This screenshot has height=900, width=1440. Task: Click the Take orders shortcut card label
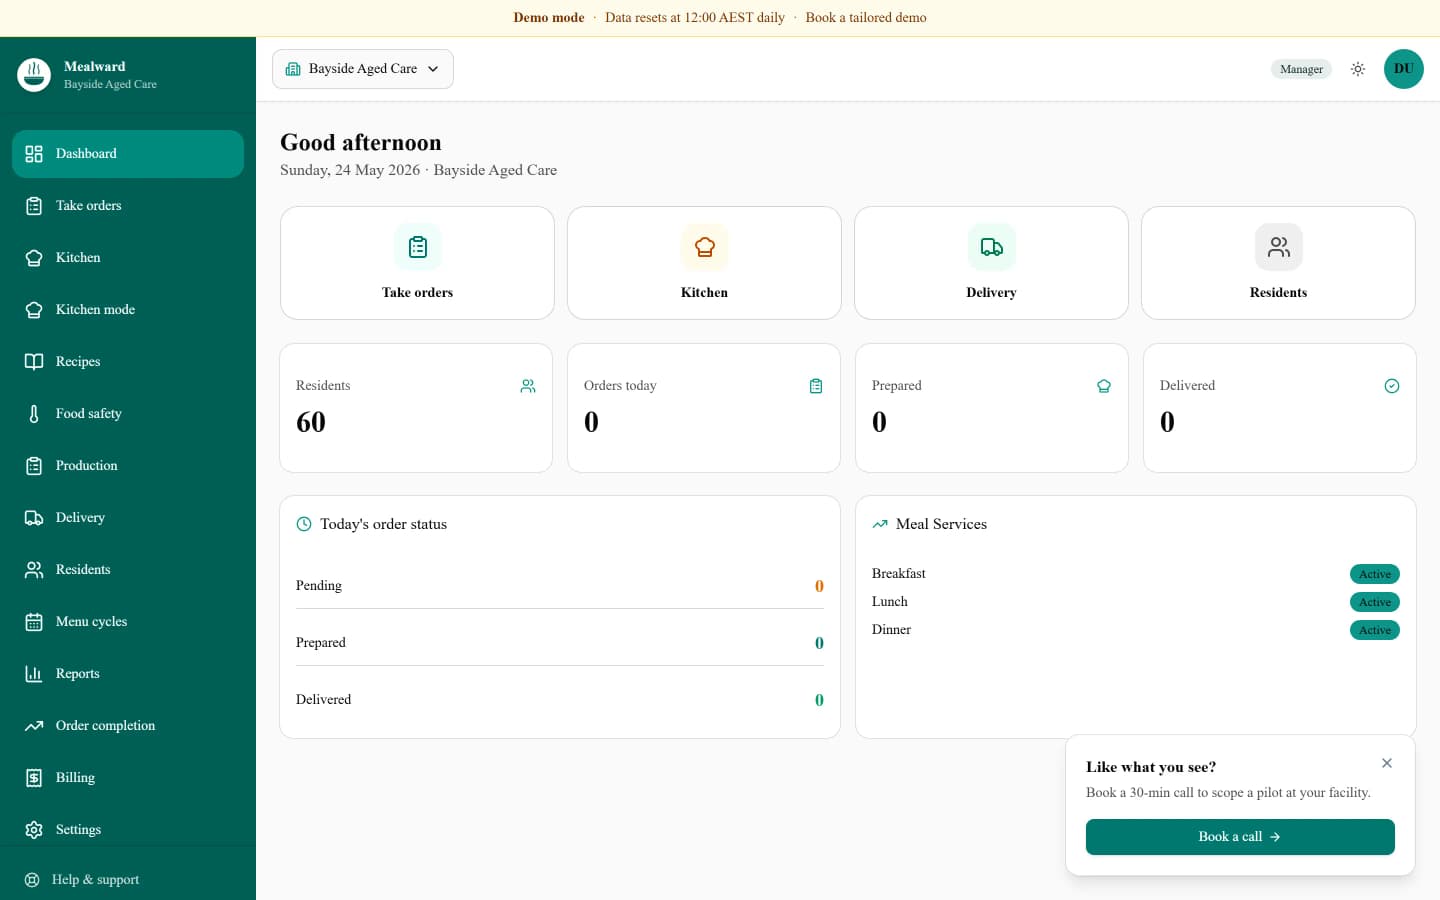pyautogui.click(x=418, y=293)
